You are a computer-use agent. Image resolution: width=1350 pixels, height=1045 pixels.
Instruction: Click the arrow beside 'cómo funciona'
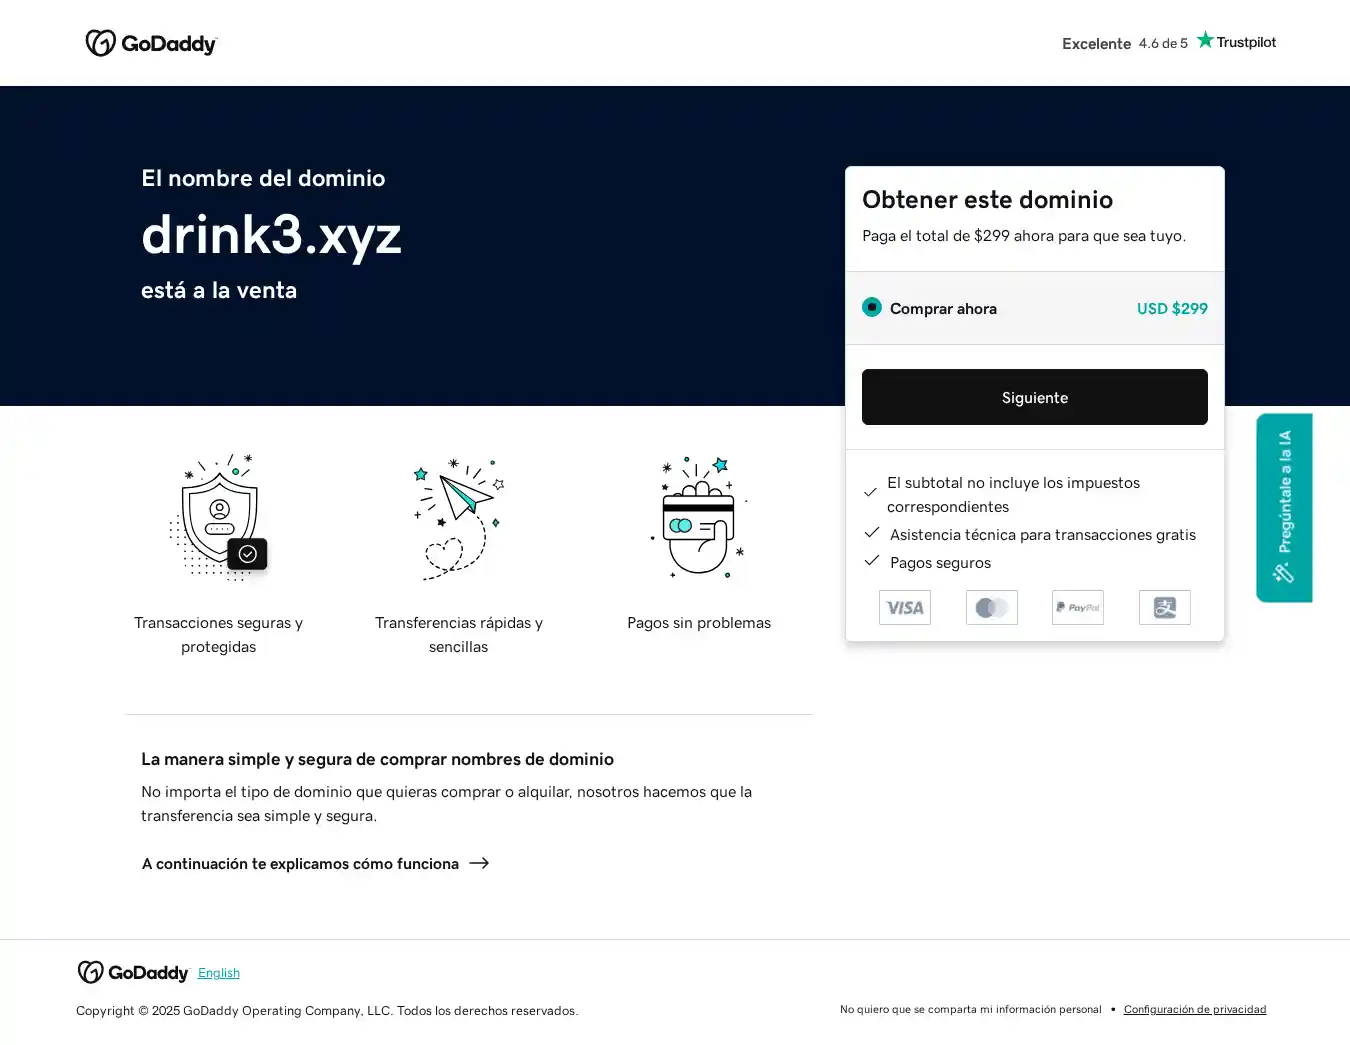(480, 863)
